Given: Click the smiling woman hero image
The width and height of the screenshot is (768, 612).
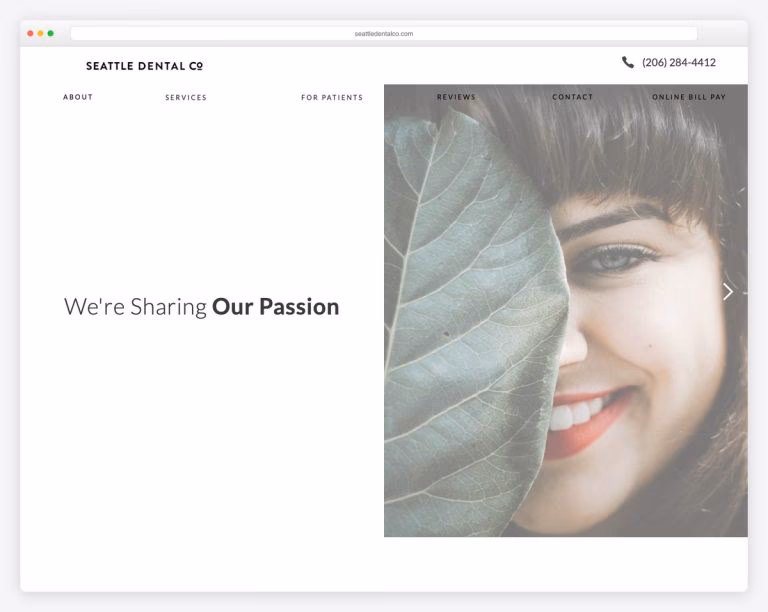Looking at the screenshot, I should 566,310.
